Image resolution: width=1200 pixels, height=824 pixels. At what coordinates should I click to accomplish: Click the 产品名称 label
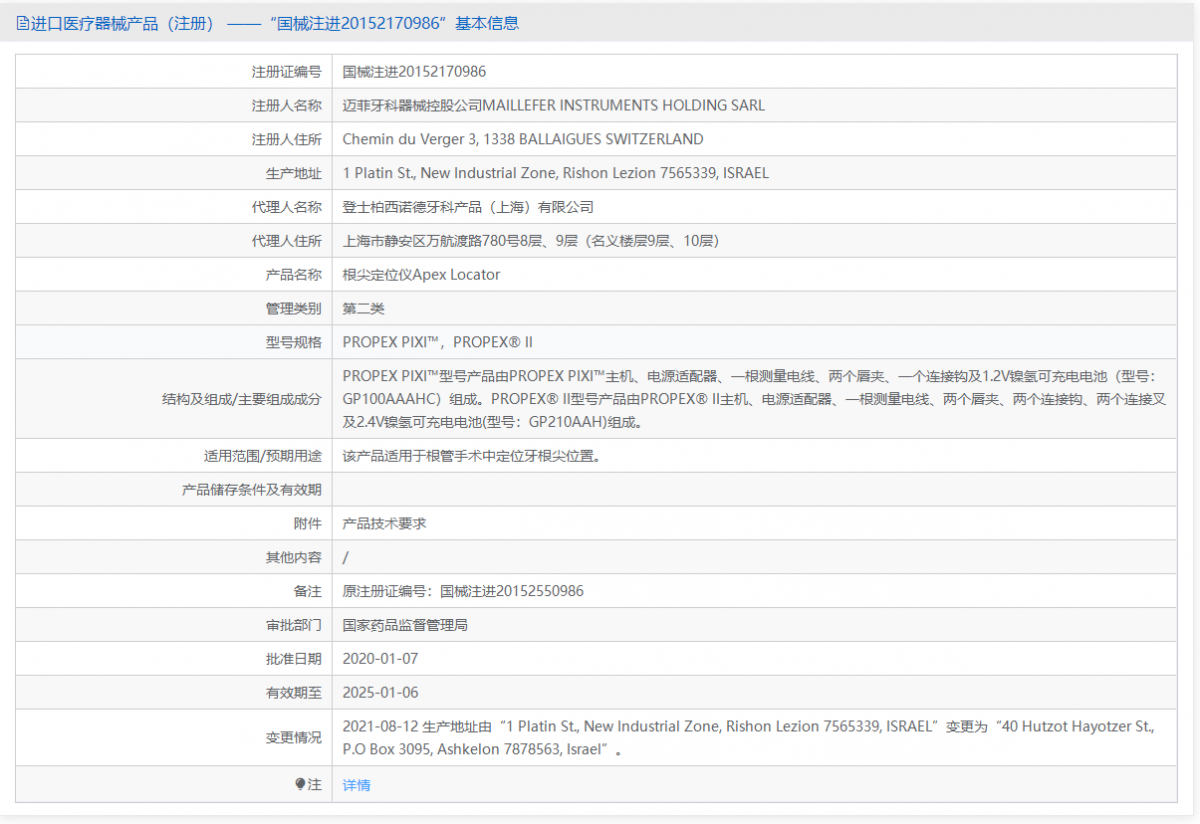[294, 275]
